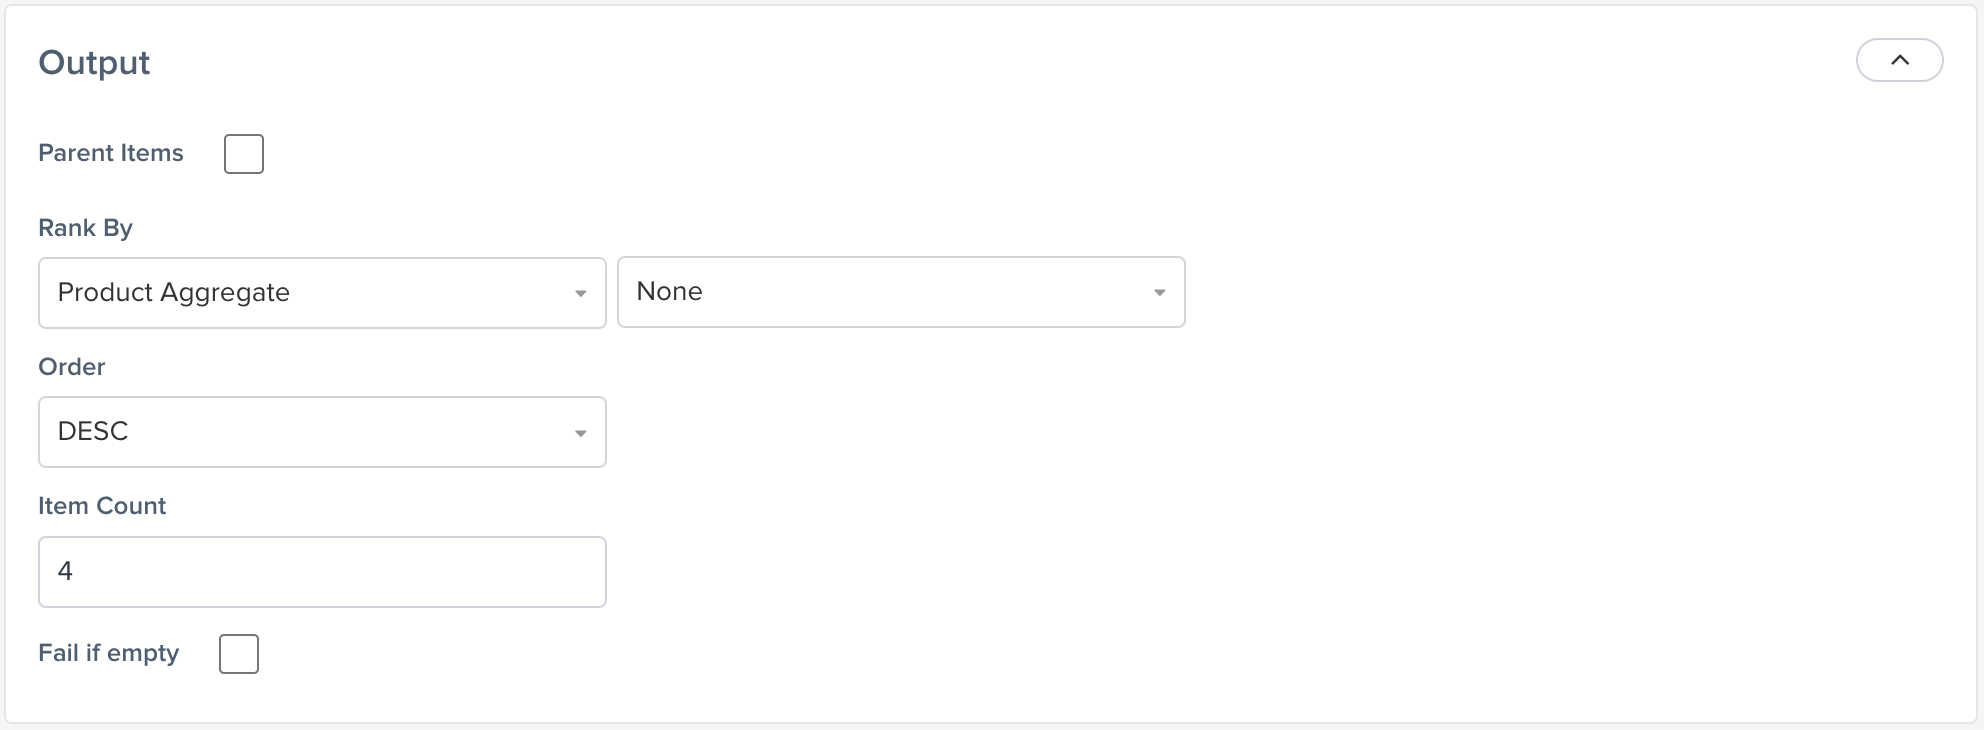Check the Fail if empty option
This screenshot has width=1984, height=730.
(x=238, y=653)
